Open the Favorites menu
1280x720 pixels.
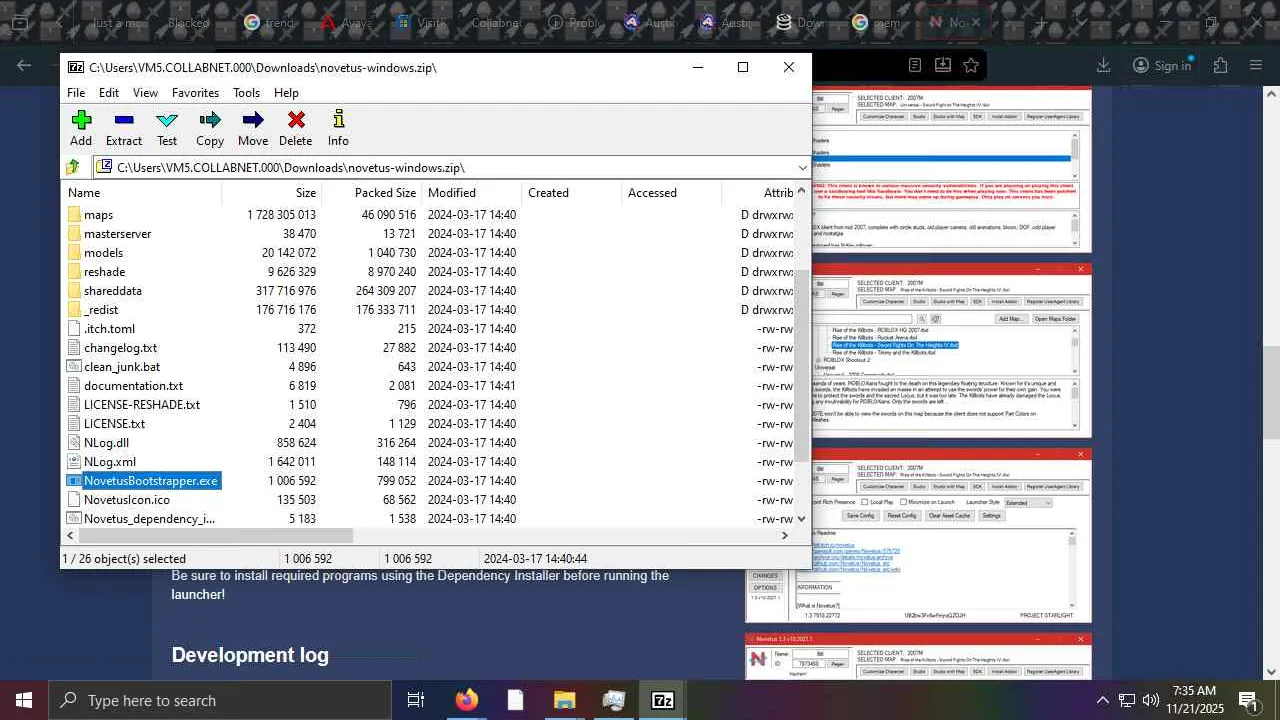pyautogui.click(x=195, y=93)
